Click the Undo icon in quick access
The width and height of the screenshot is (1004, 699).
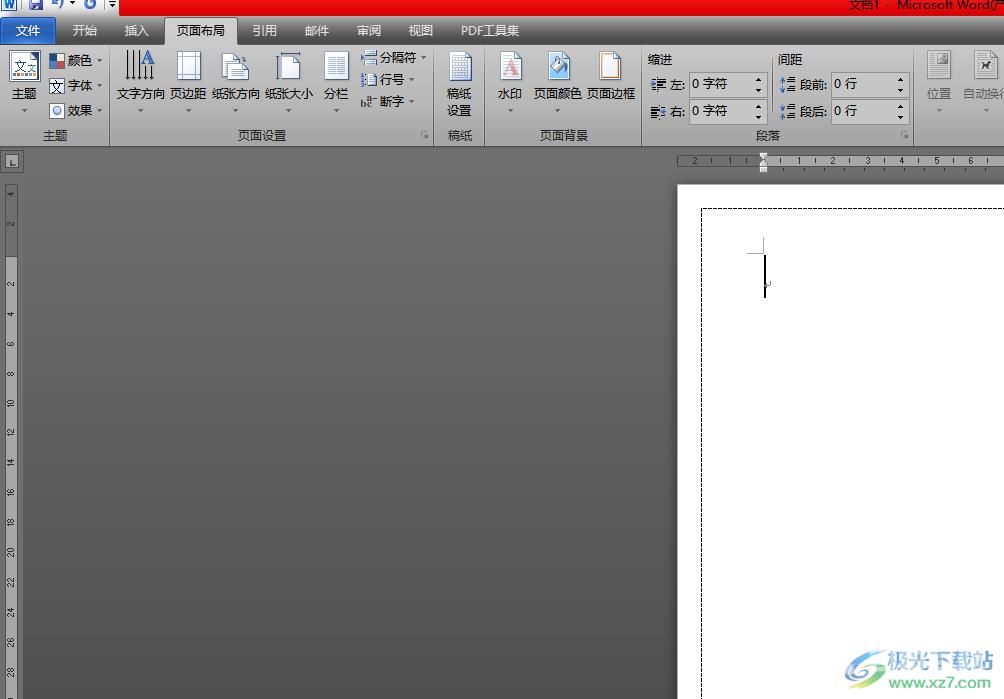[x=58, y=4]
